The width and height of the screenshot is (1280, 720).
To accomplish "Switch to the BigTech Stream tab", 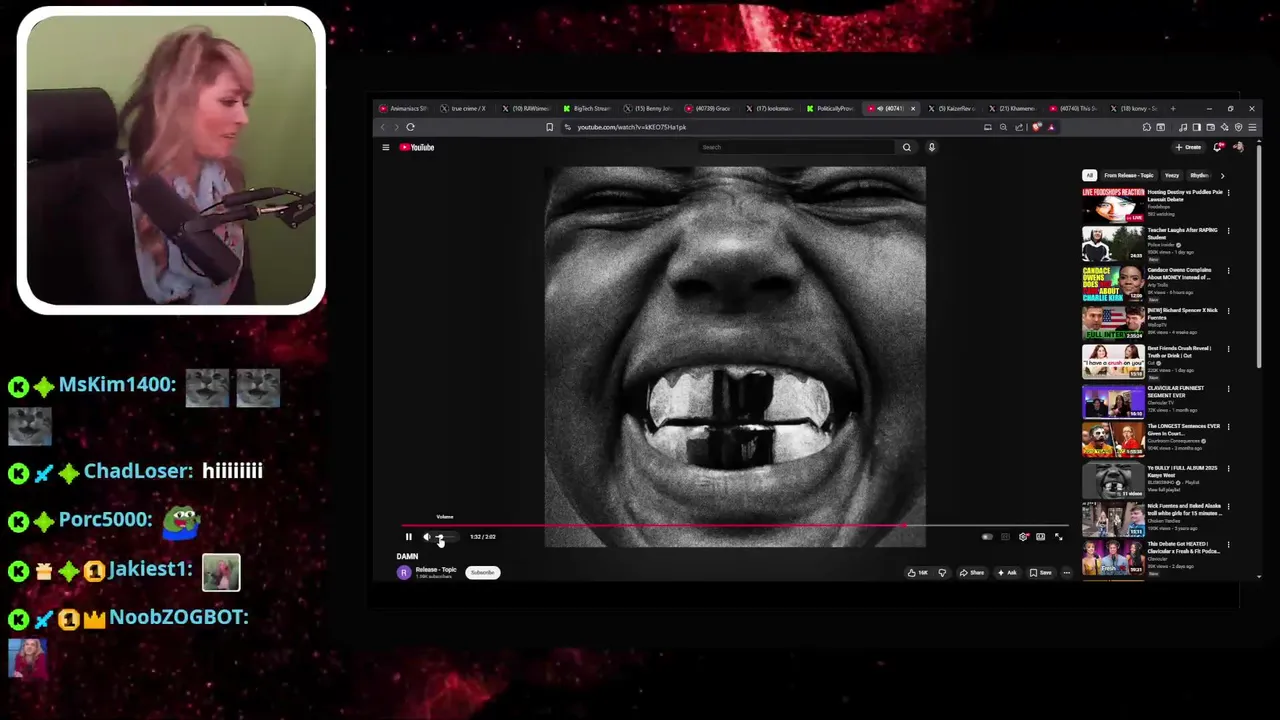I will coord(588,108).
